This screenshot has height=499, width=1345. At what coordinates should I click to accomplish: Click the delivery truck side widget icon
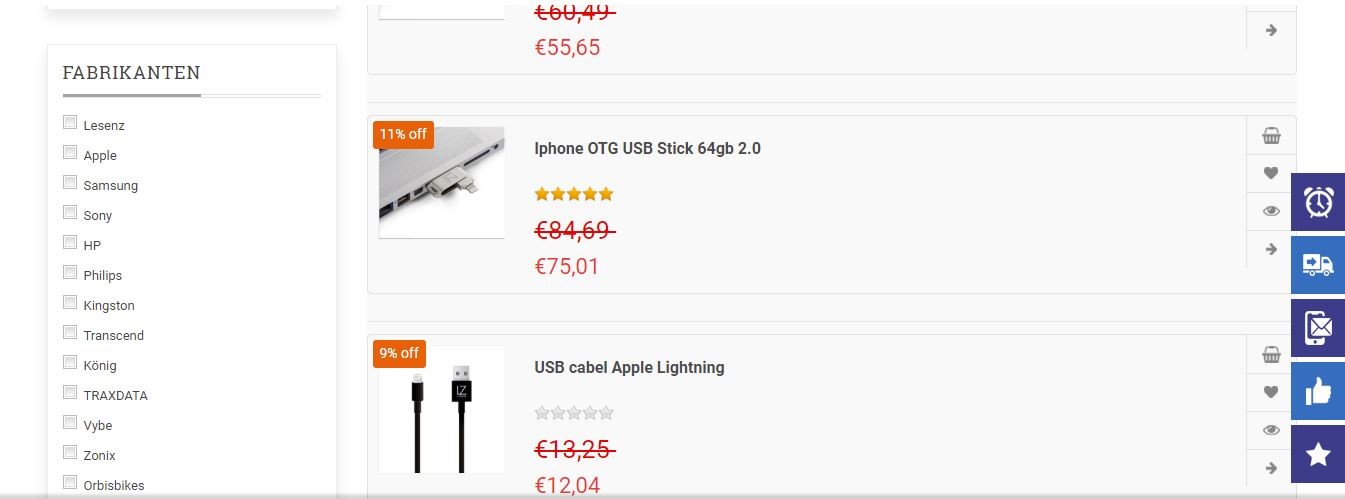click(x=1318, y=265)
